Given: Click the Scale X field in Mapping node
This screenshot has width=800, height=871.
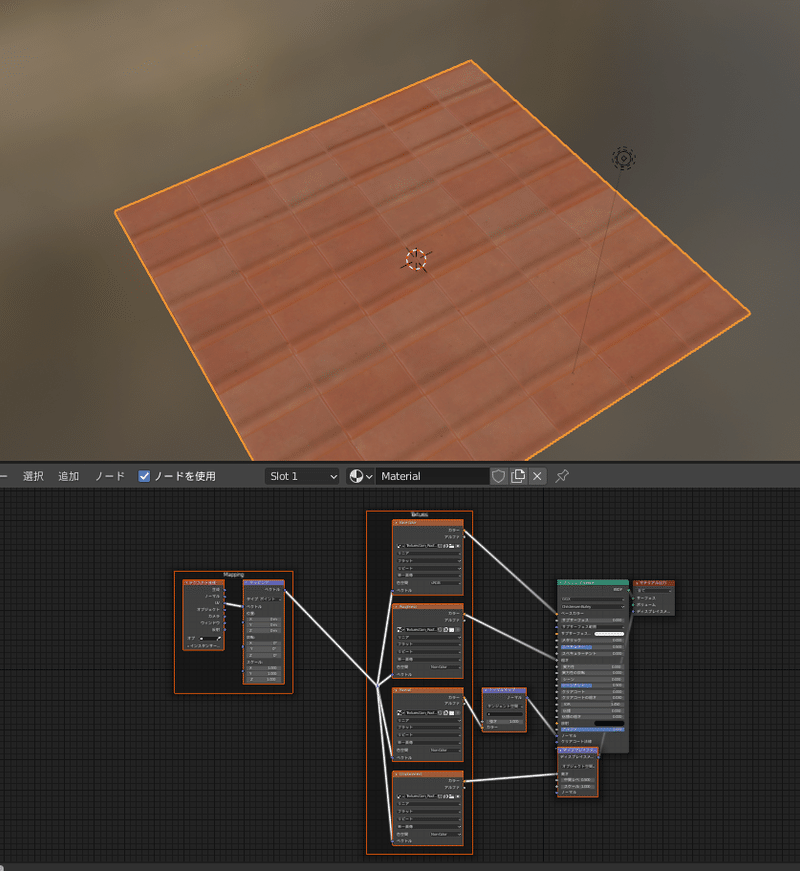Looking at the screenshot, I should point(264,668).
